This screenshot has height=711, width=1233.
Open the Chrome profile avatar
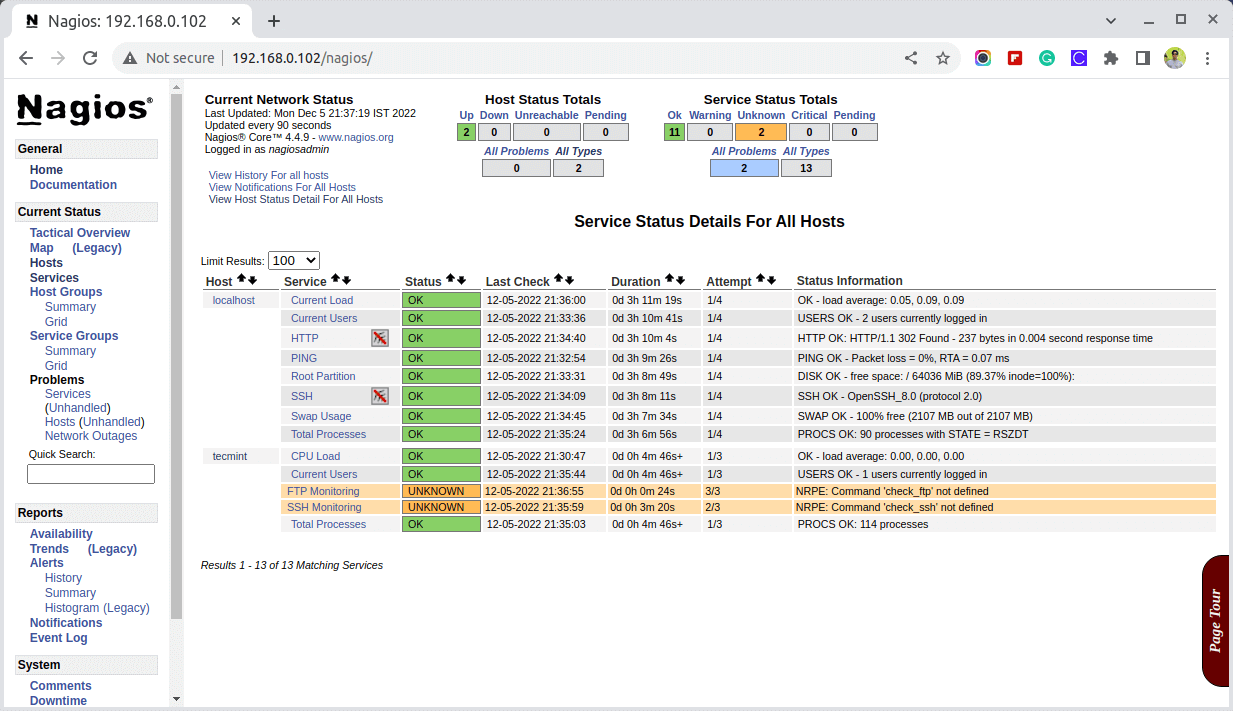(x=1174, y=58)
